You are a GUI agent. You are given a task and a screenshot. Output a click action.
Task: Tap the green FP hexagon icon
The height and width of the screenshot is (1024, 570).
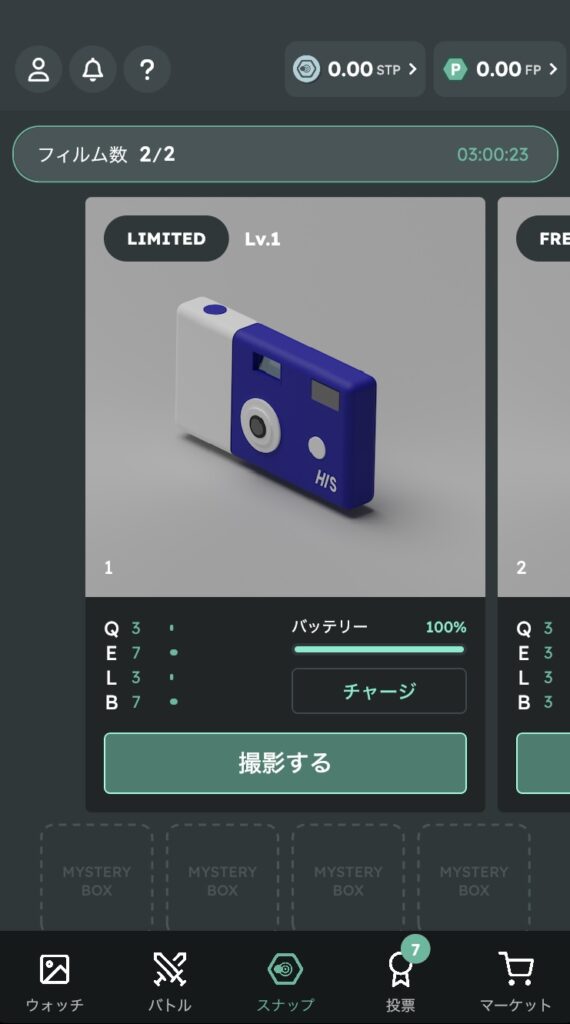click(455, 69)
